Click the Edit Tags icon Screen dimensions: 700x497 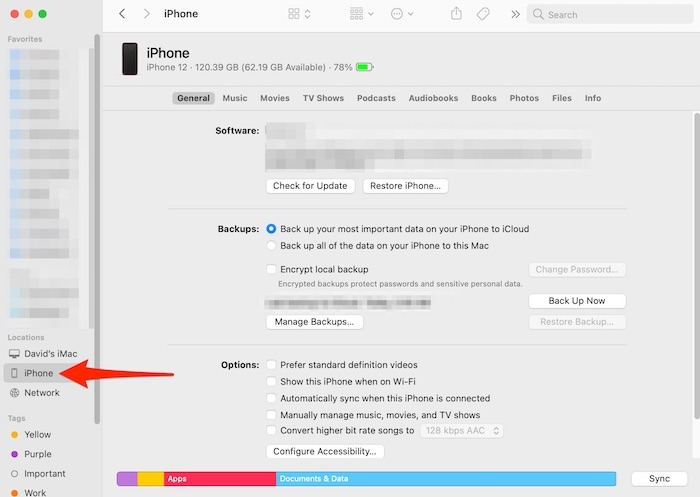click(x=483, y=14)
